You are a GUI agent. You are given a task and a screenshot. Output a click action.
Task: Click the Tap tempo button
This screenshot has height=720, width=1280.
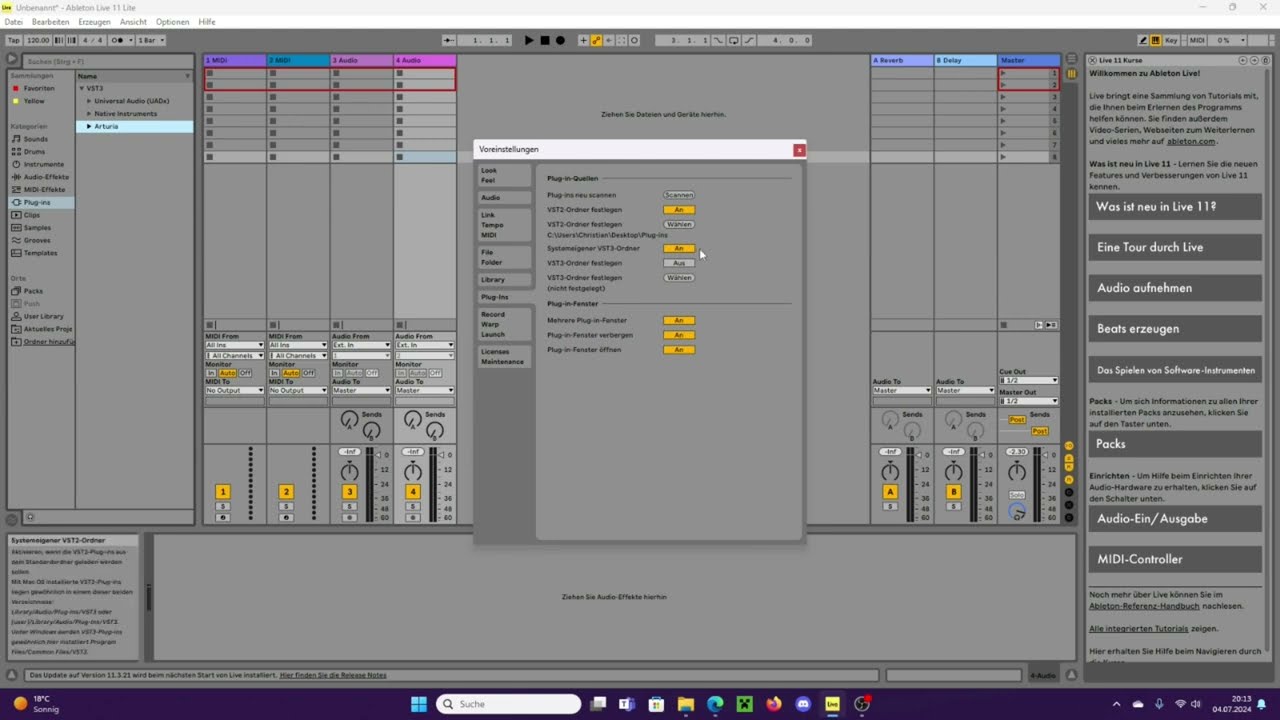(14, 40)
